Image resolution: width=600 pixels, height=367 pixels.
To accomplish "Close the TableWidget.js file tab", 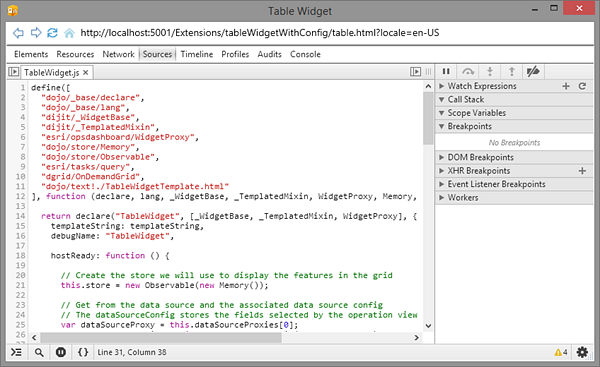I will click(86, 72).
